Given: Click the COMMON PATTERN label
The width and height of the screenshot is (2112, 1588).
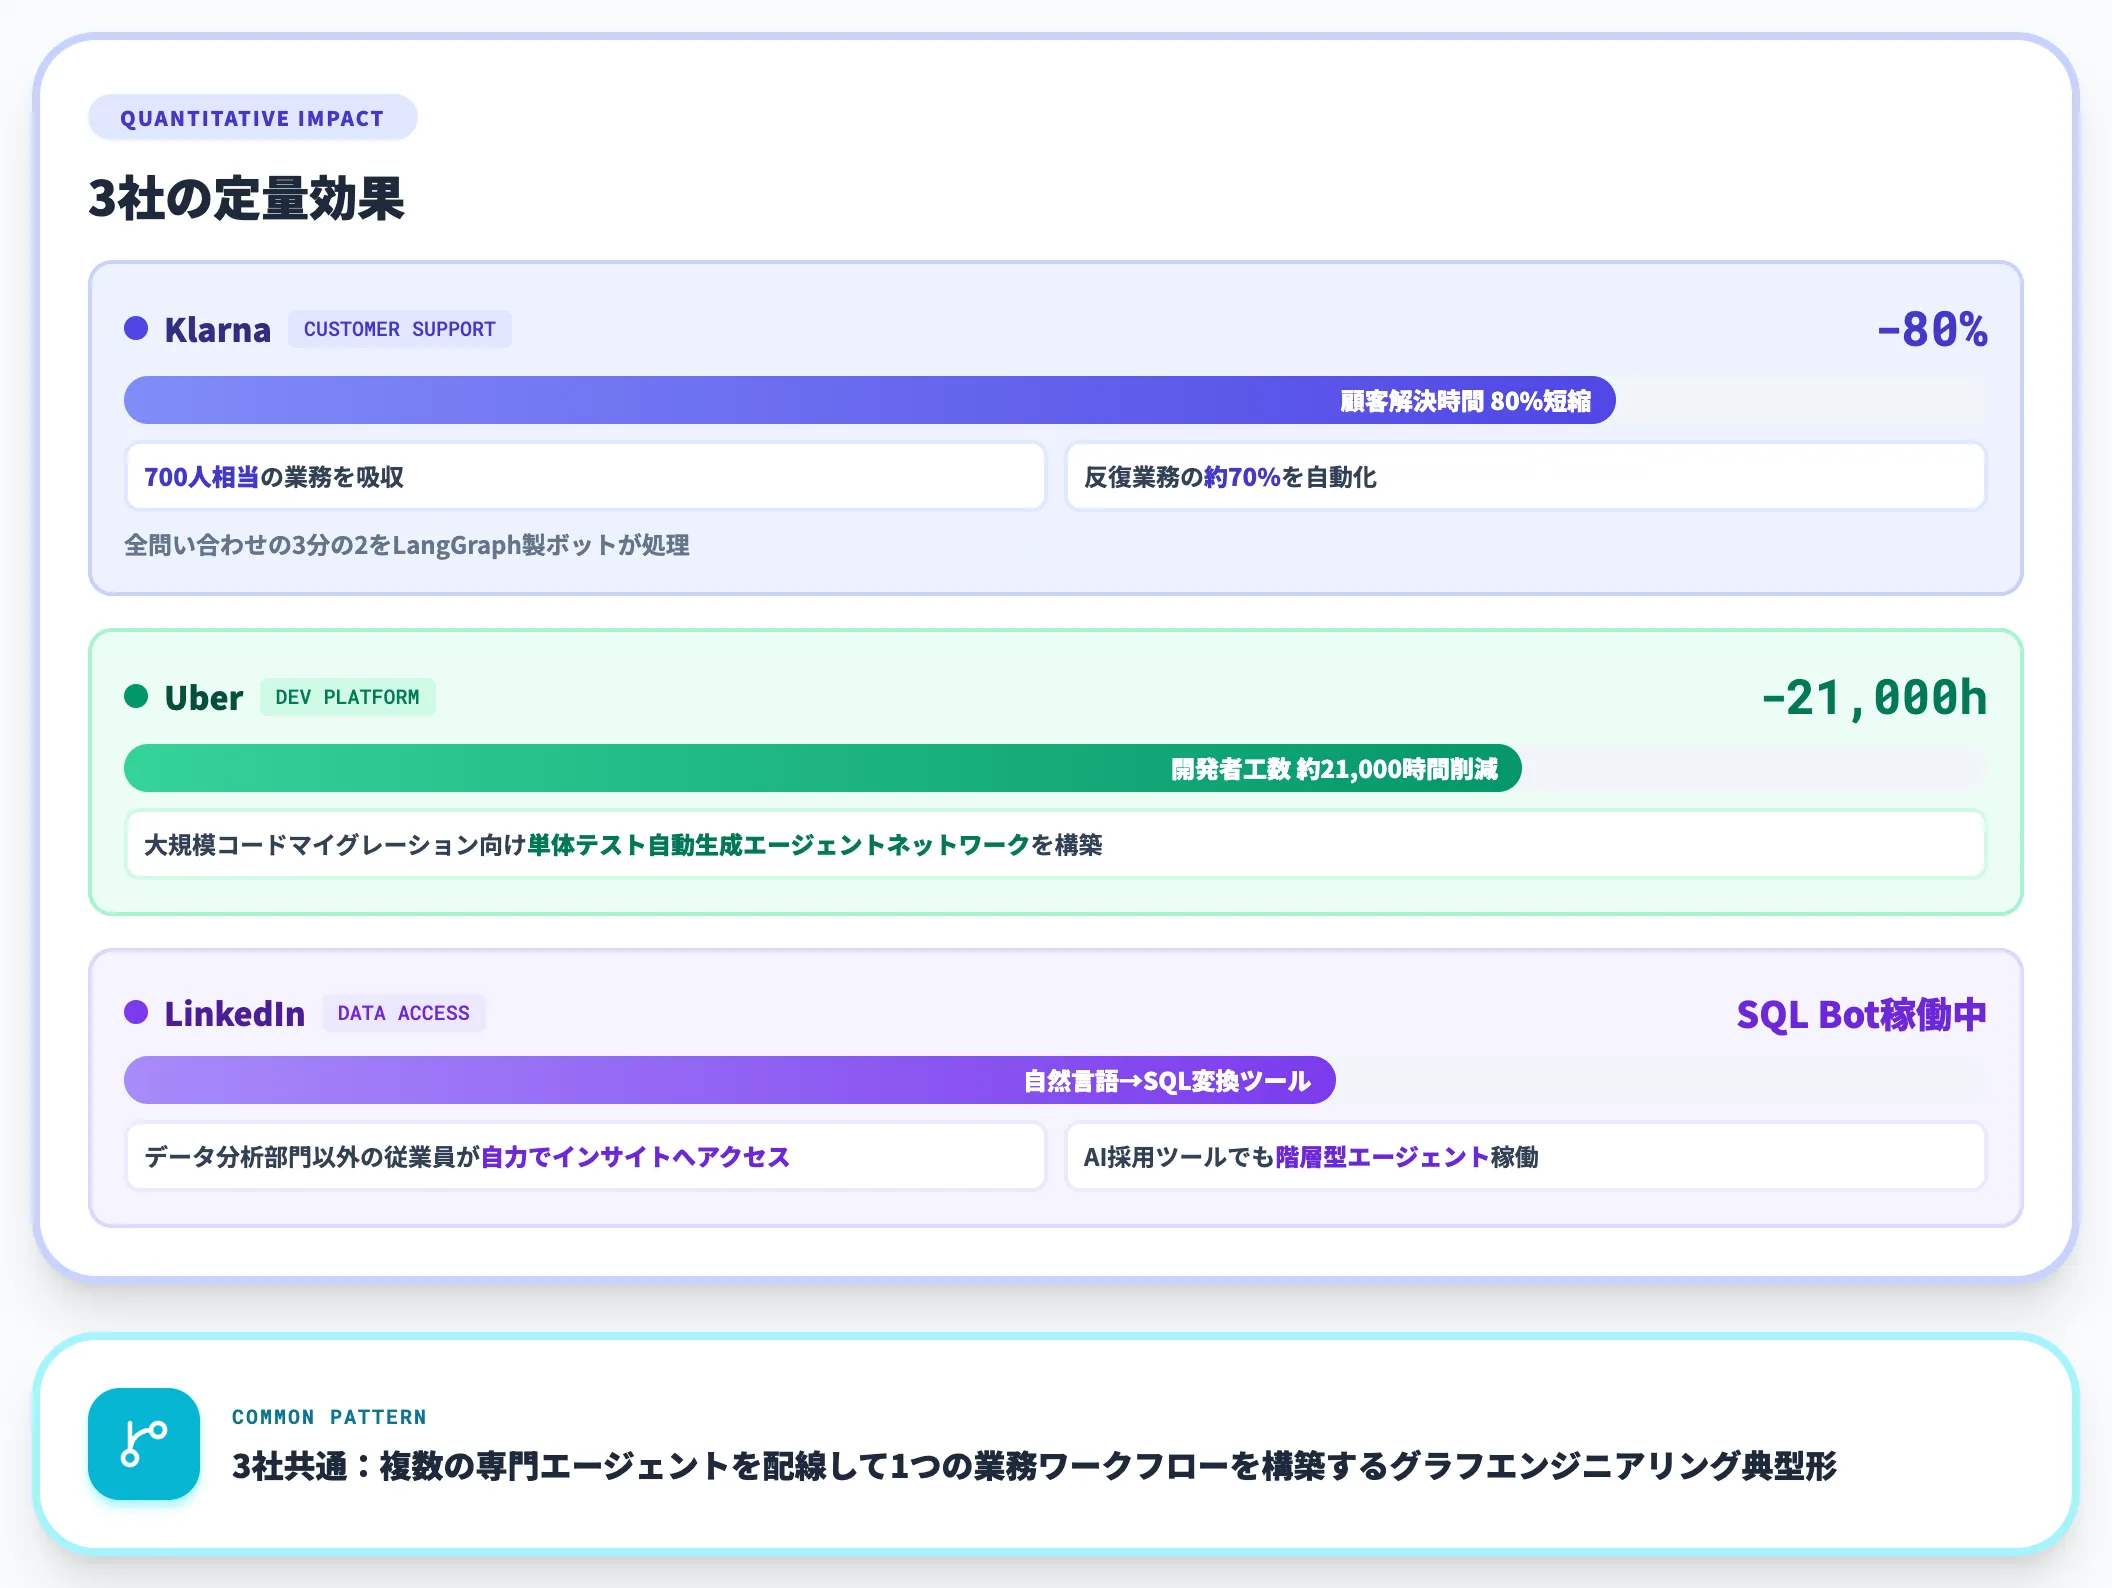Looking at the screenshot, I should (x=329, y=1417).
